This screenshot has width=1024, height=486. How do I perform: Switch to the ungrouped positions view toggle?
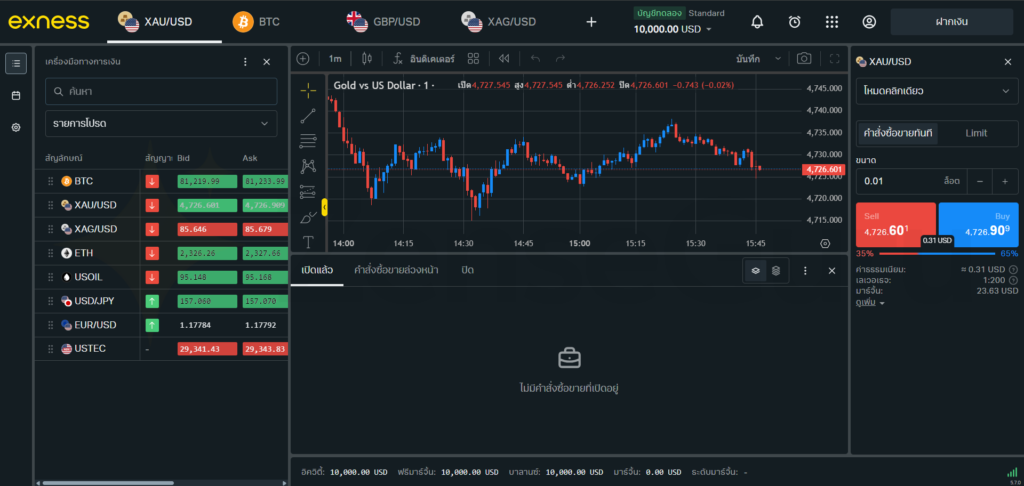tap(755, 270)
